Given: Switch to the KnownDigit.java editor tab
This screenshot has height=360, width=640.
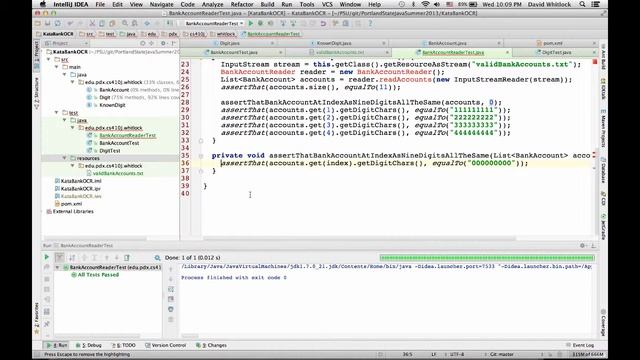Looking at the screenshot, I should tap(334, 43).
